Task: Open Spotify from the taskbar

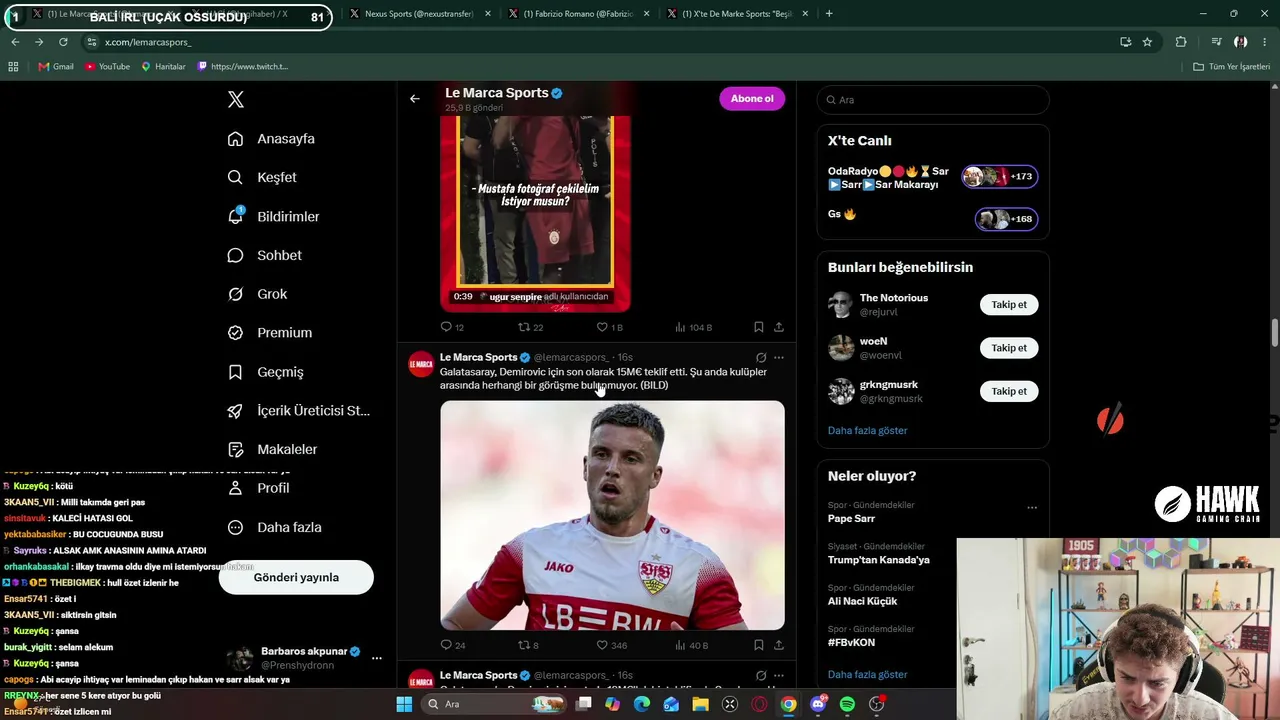Action: pos(847,704)
